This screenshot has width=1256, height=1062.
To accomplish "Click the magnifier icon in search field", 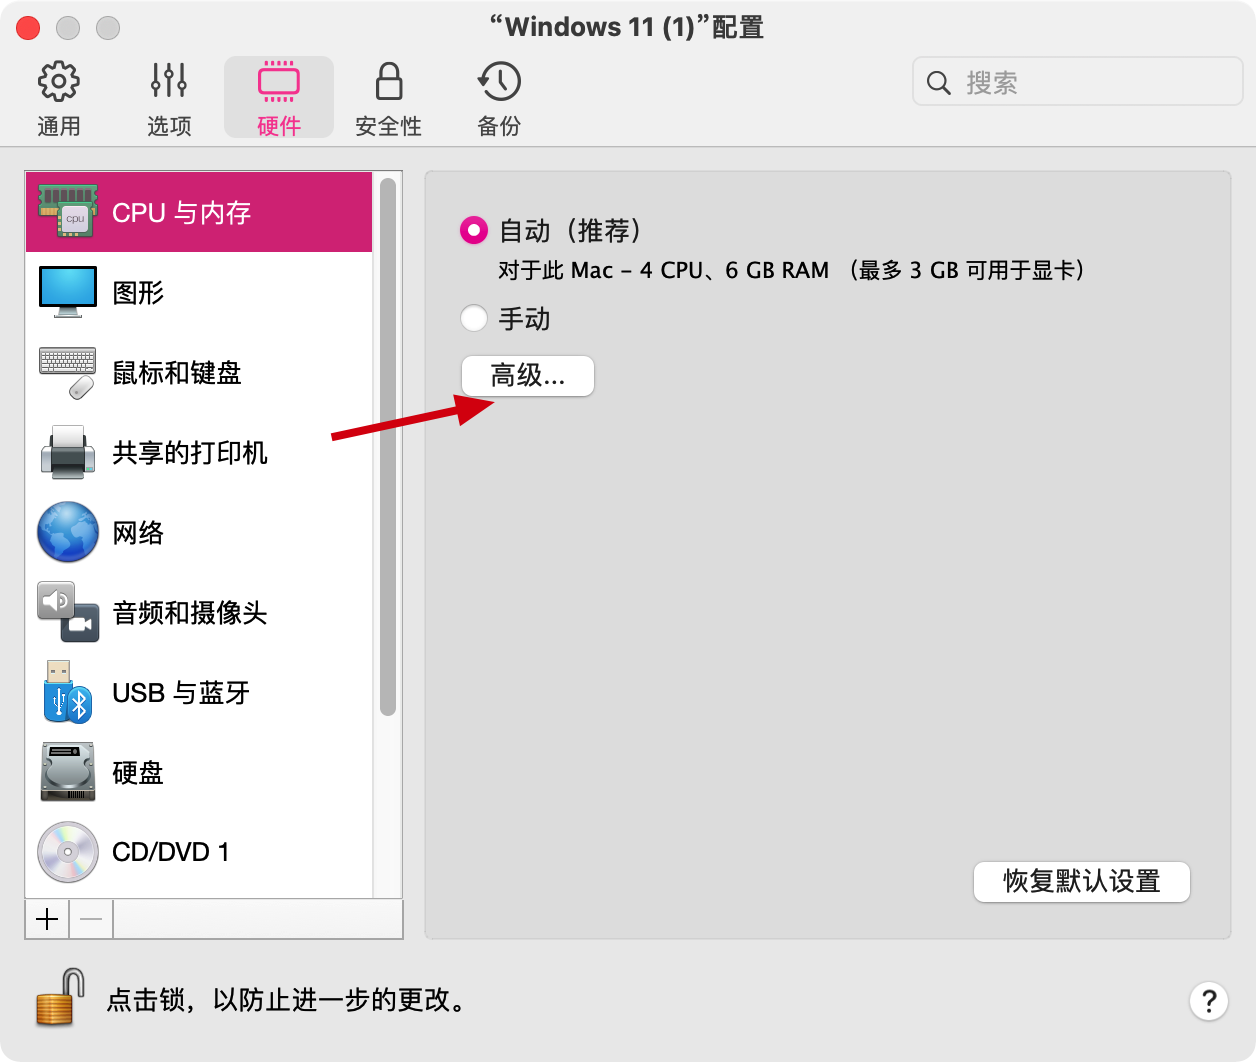I will pyautogui.click(x=938, y=82).
